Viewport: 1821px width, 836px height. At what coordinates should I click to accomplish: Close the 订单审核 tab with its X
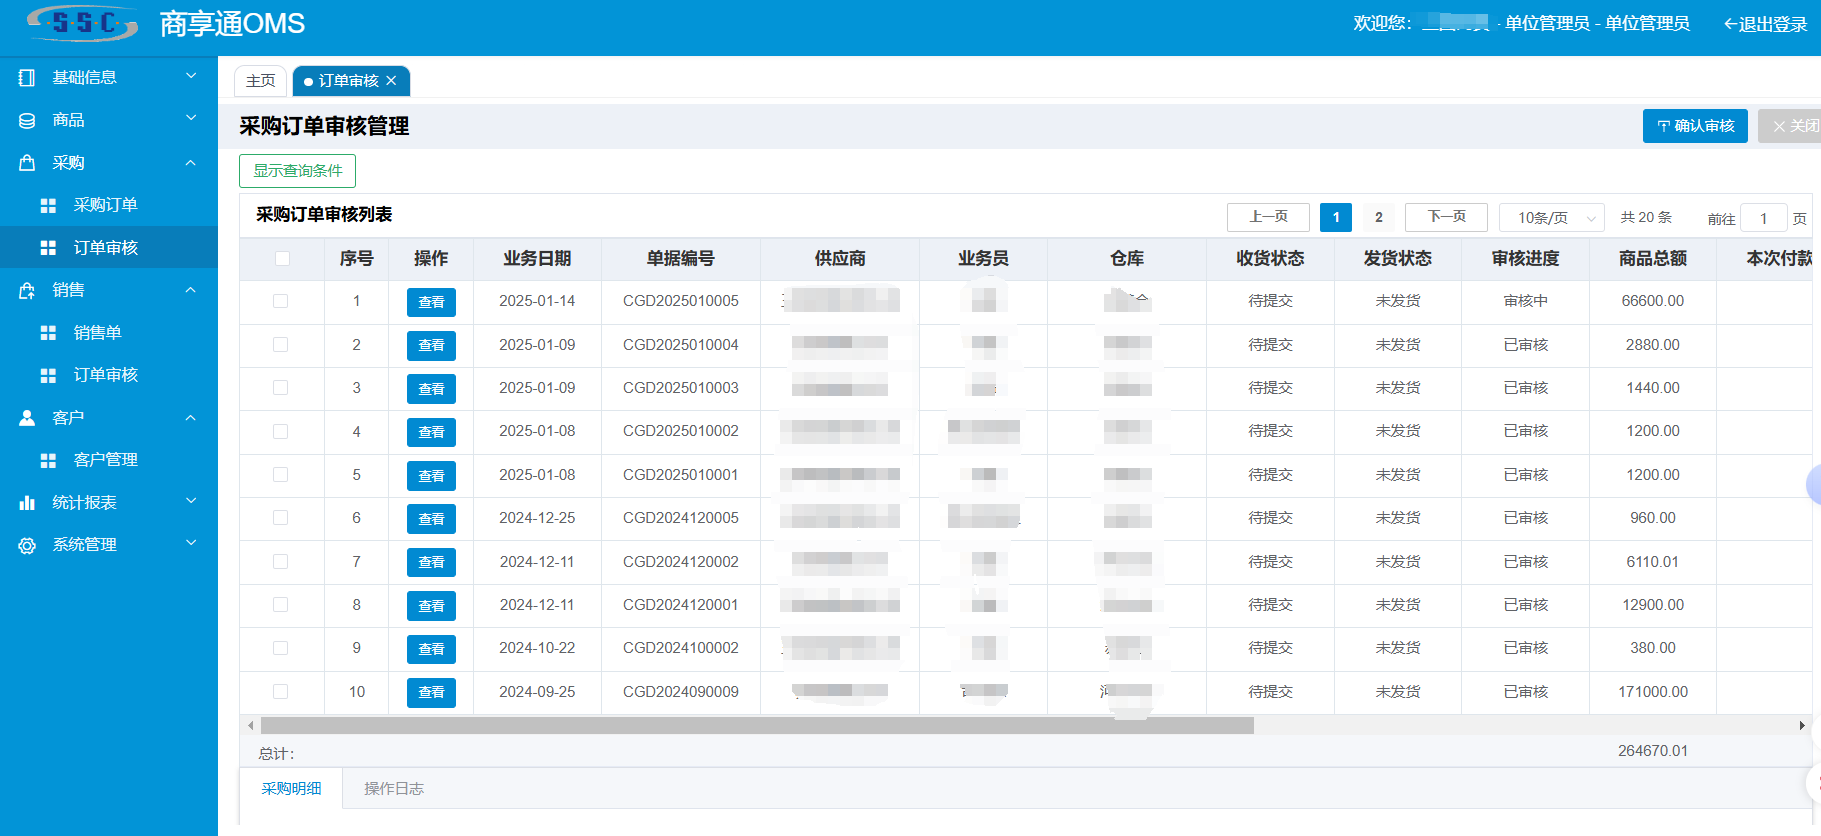tap(391, 81)
